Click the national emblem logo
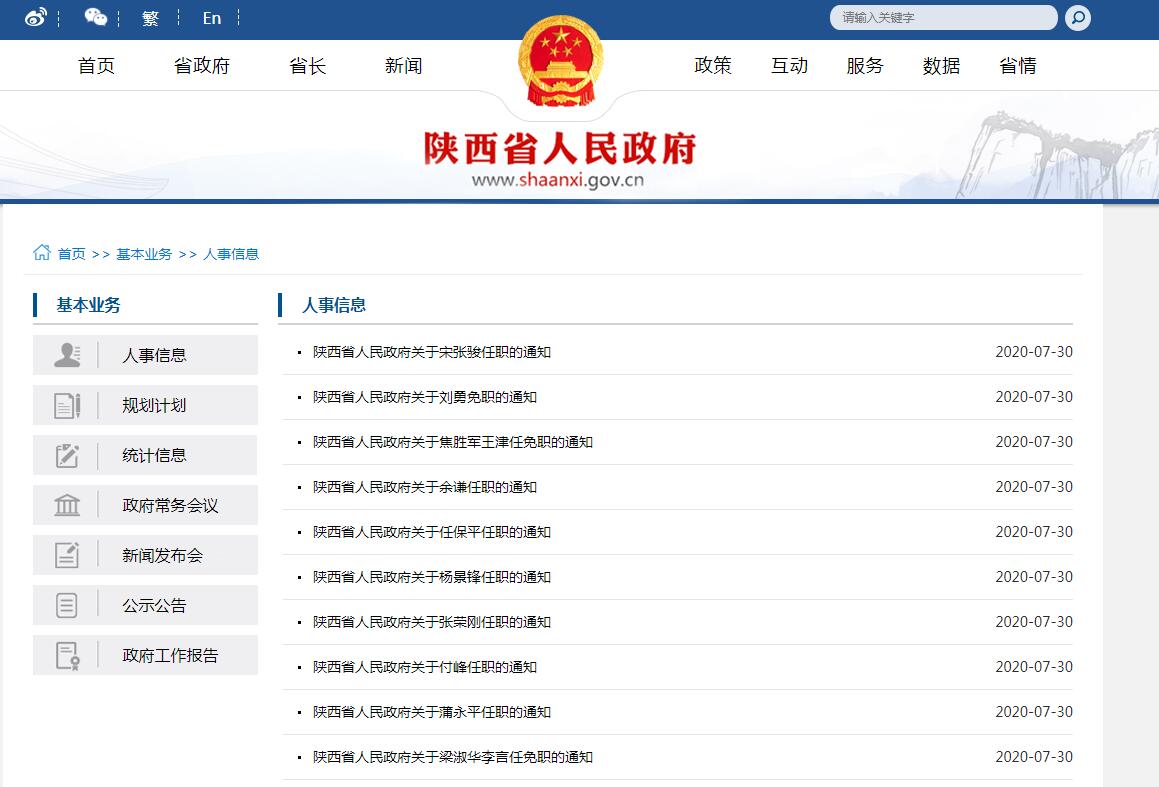This screenshot has width=1159, height=787. (560, 65)
